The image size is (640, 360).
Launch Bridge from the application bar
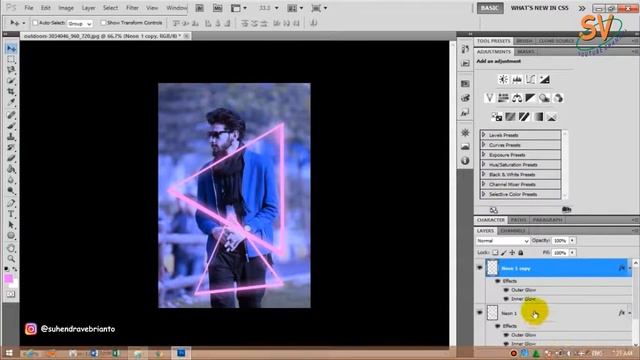tap(200, 8)
